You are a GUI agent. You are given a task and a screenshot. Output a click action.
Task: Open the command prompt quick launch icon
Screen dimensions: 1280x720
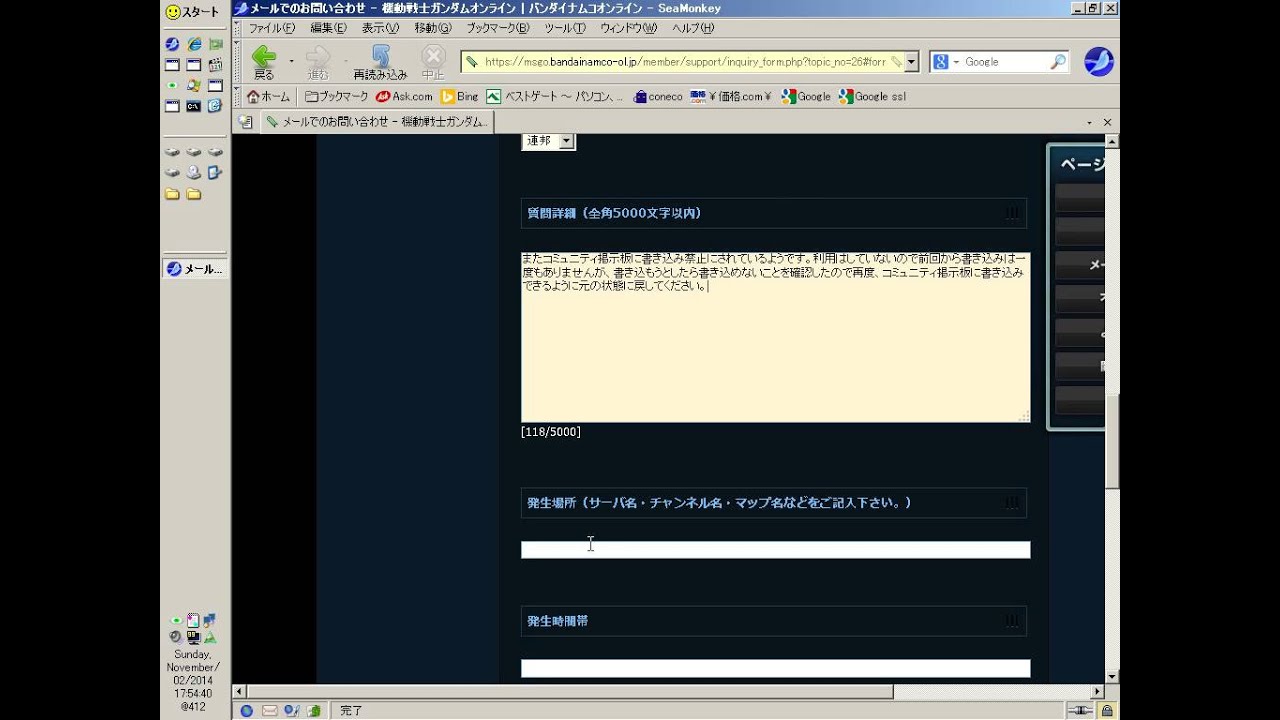pos(194,106)
